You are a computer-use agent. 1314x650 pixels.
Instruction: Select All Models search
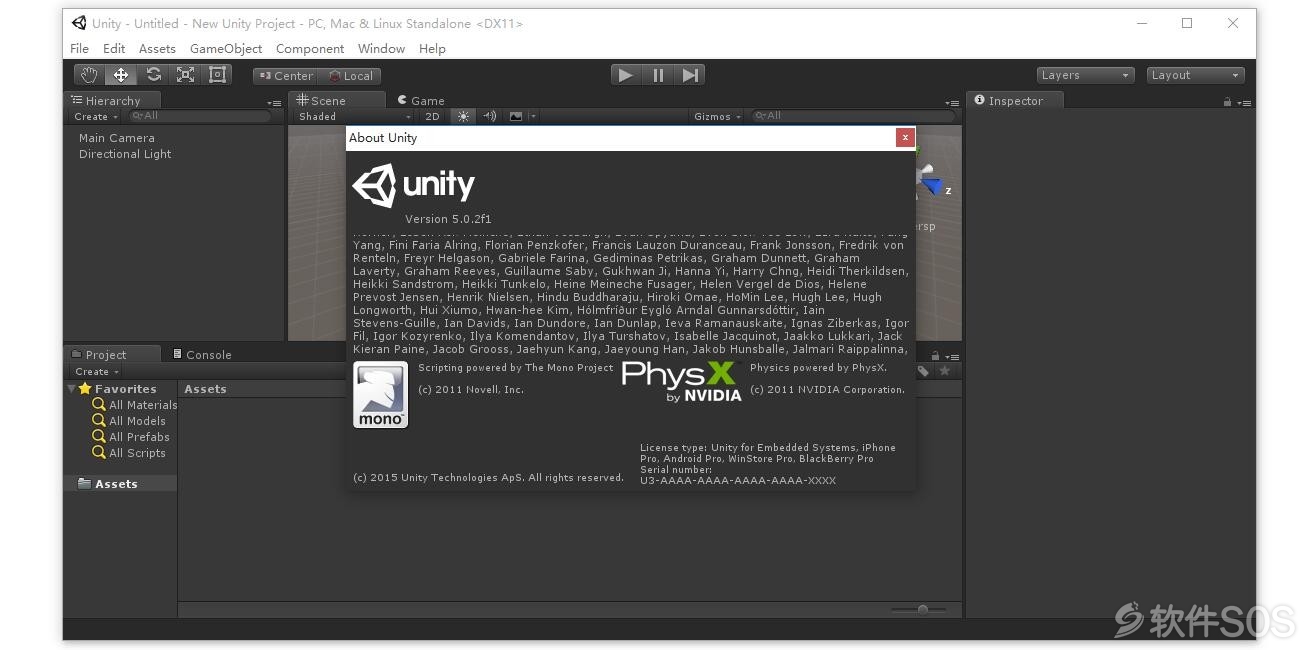pyautogui.click(x=129, y=421)
